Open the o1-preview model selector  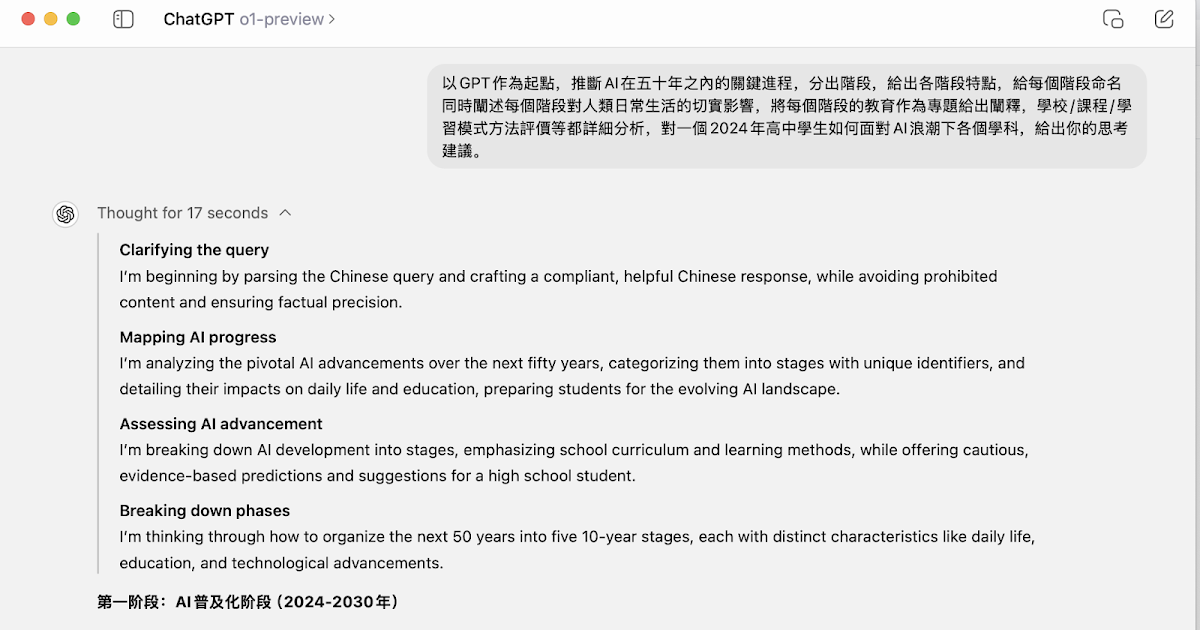282,19
